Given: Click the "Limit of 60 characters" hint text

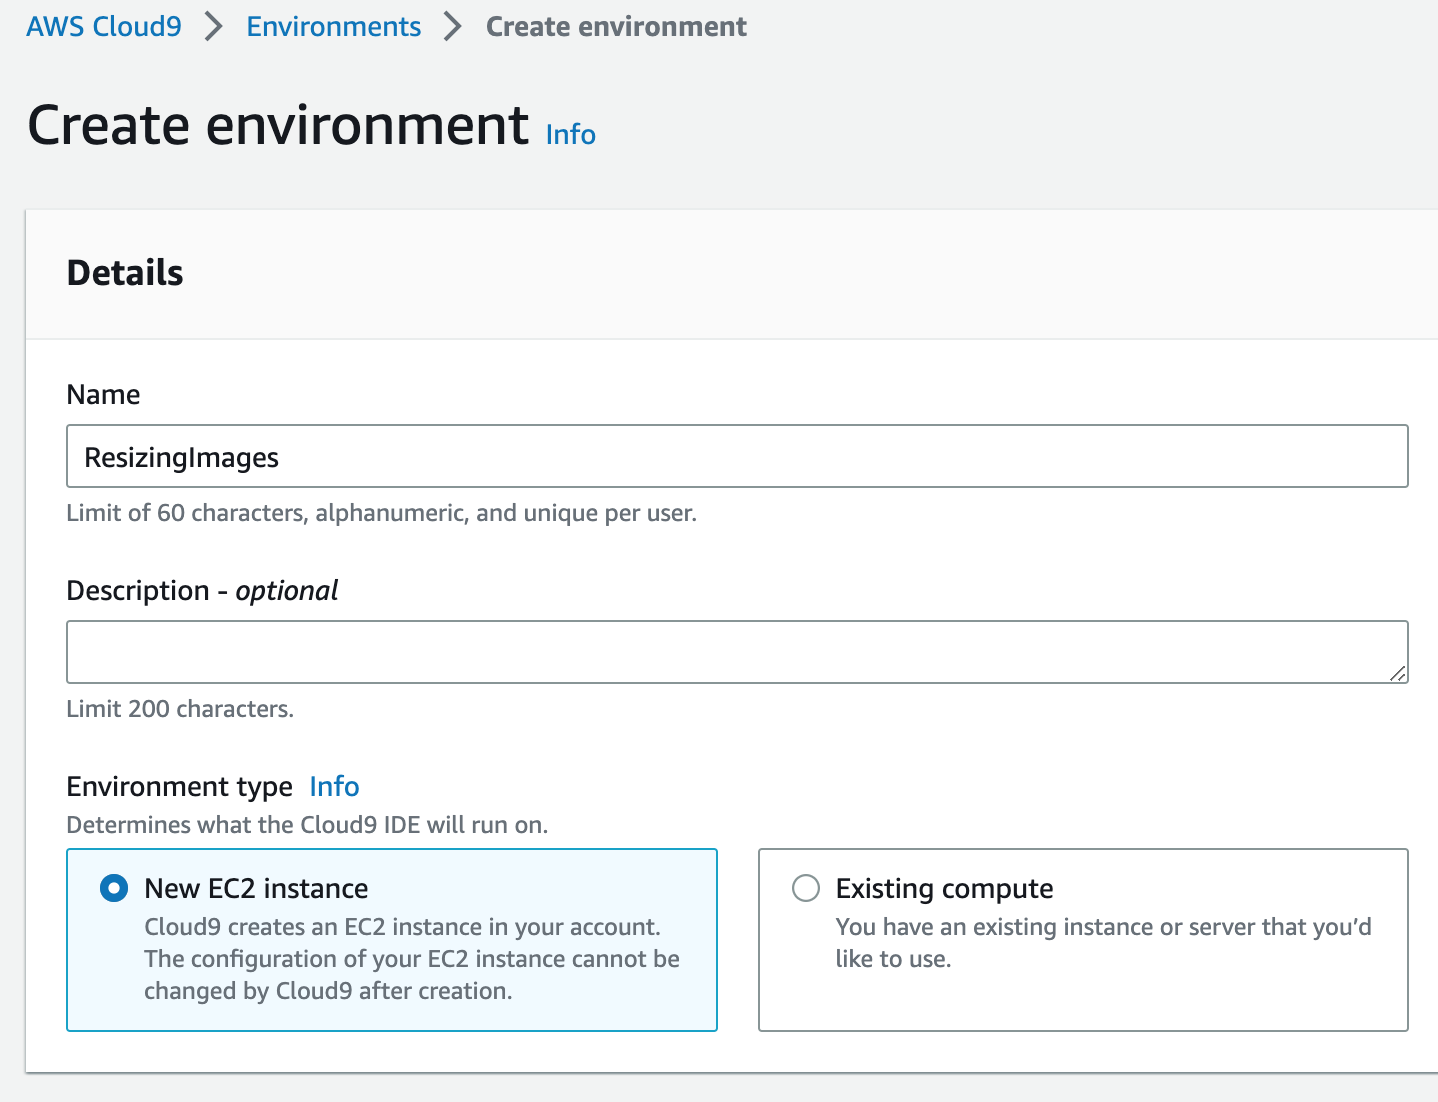Looking at the screenshot, I should [x=381, y=513].
